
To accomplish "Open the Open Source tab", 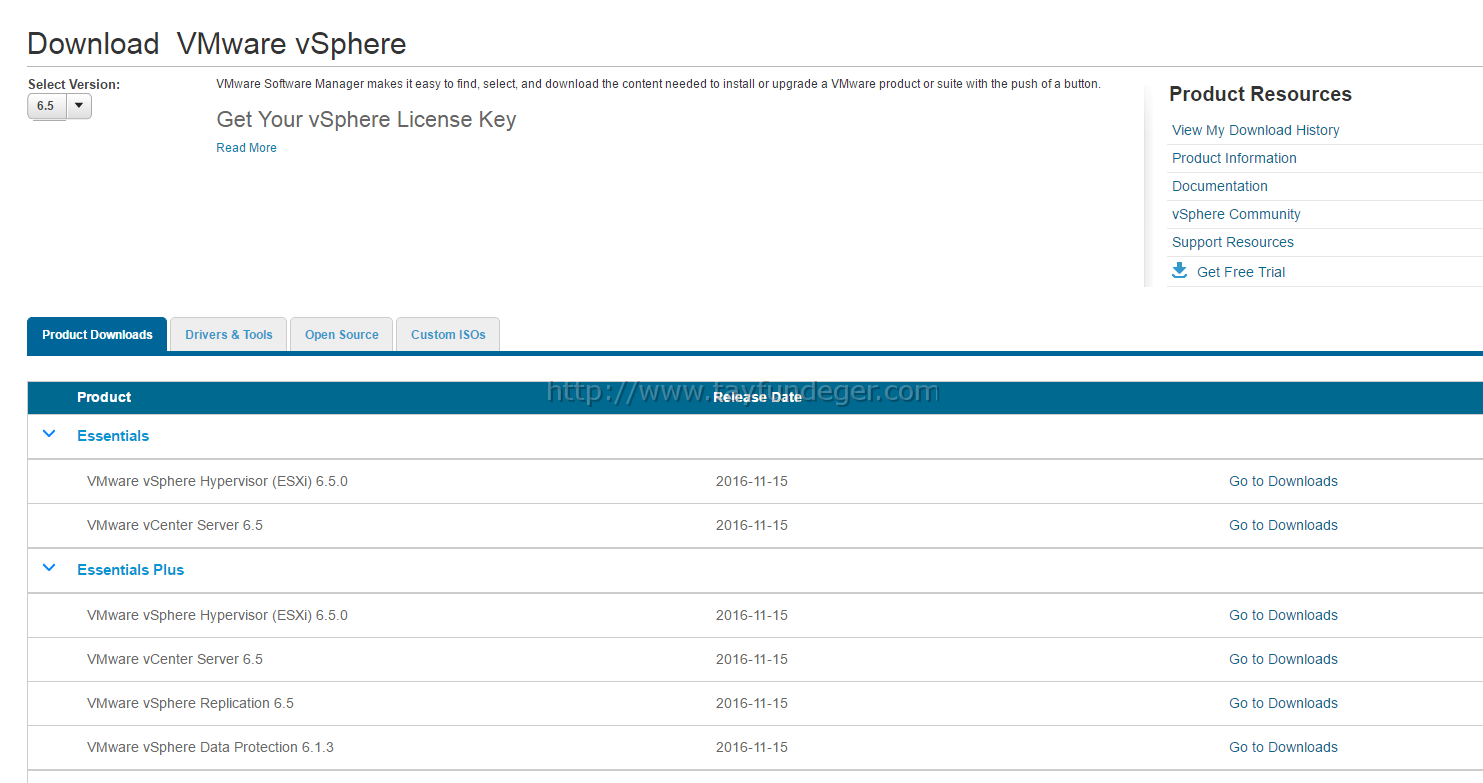I will tap(342, 335).
